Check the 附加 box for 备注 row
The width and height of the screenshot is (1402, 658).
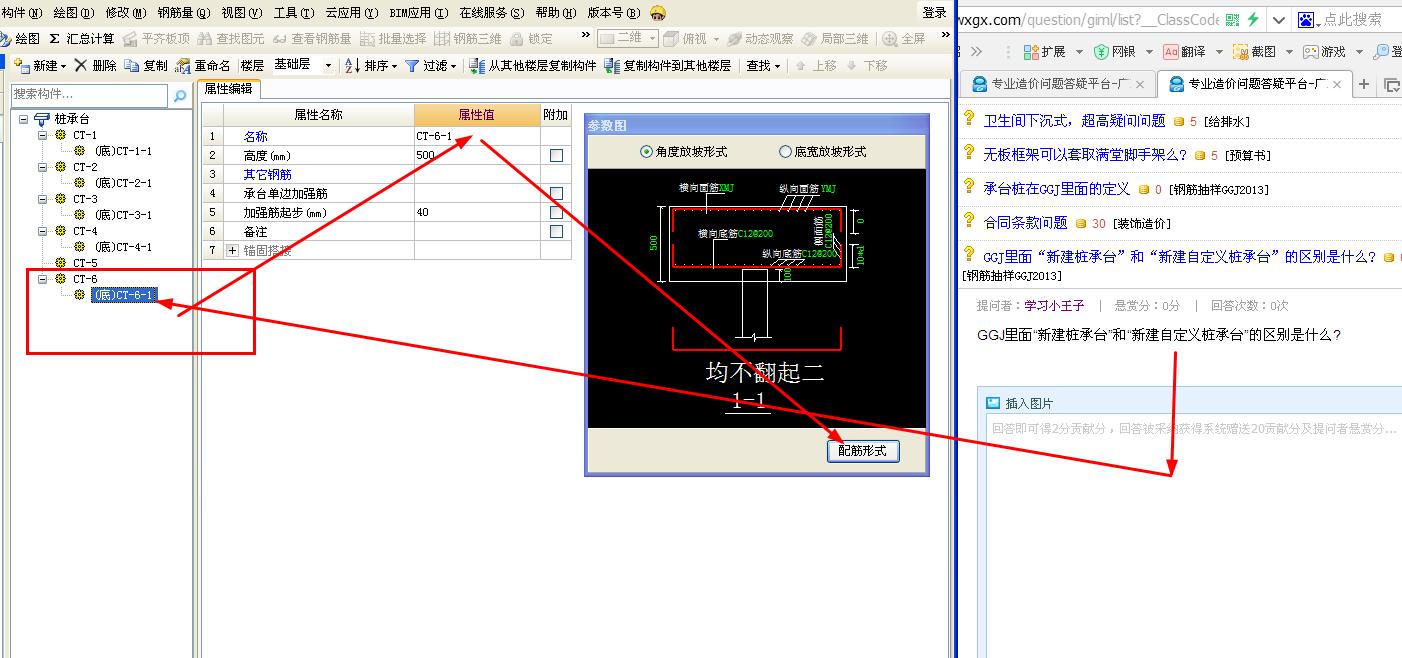coord(556,231)
